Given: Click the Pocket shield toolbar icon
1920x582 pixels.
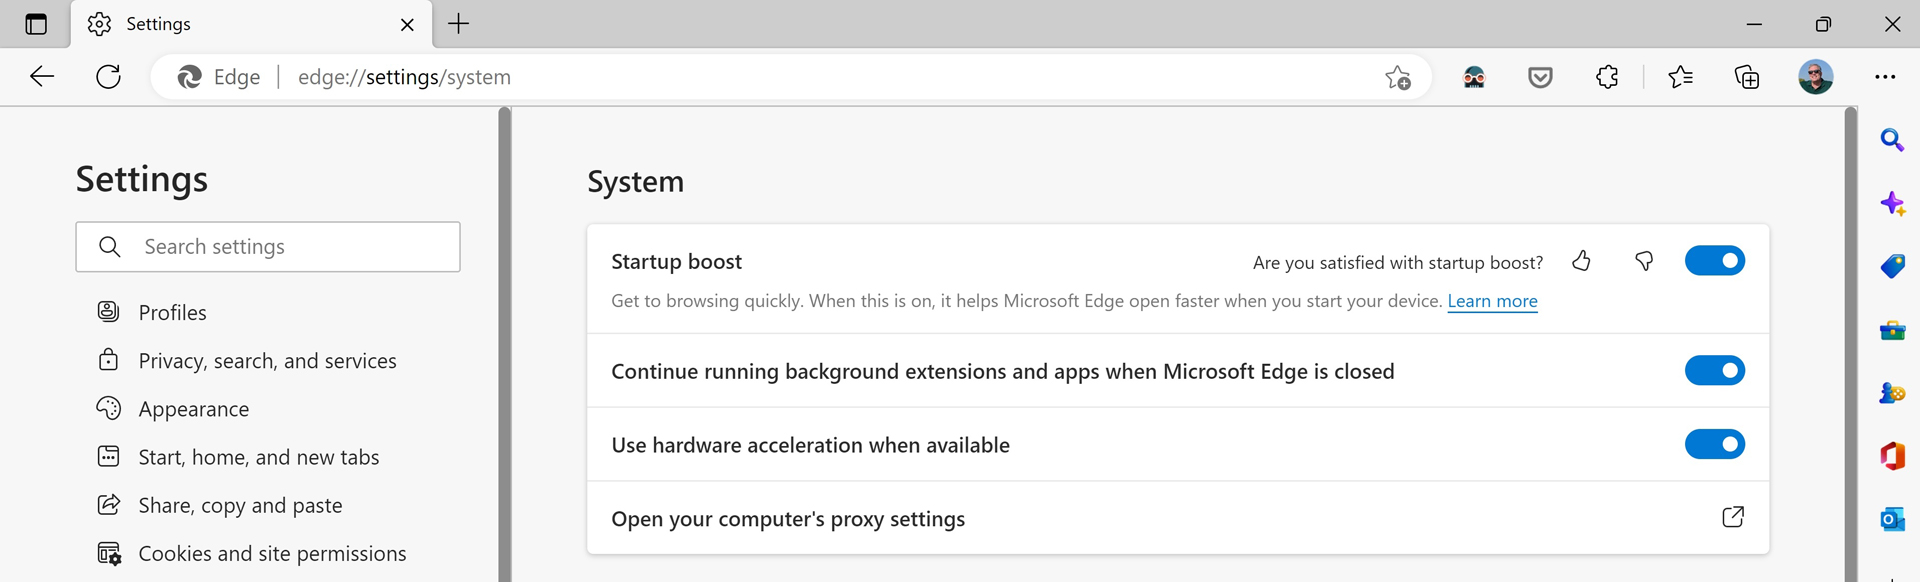Looking at the screenshot, I should click(x=1540, y=77).
